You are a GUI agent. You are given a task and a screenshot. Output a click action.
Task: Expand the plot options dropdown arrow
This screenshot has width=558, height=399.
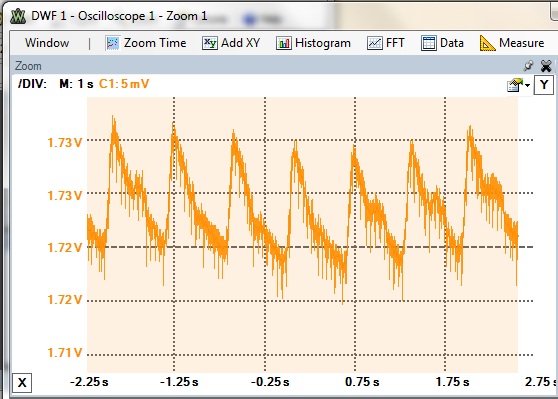click(x=527, y=85)
